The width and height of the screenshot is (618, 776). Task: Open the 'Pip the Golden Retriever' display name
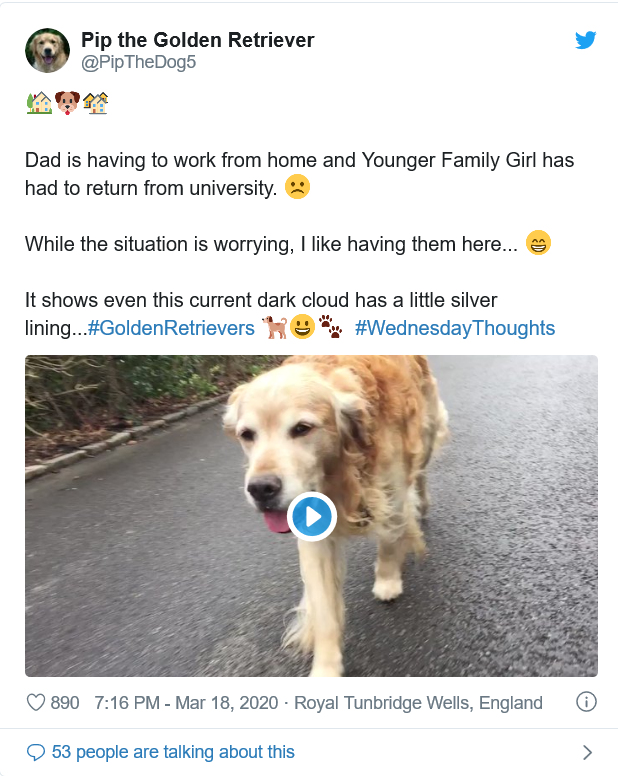(x=198, y=40)
